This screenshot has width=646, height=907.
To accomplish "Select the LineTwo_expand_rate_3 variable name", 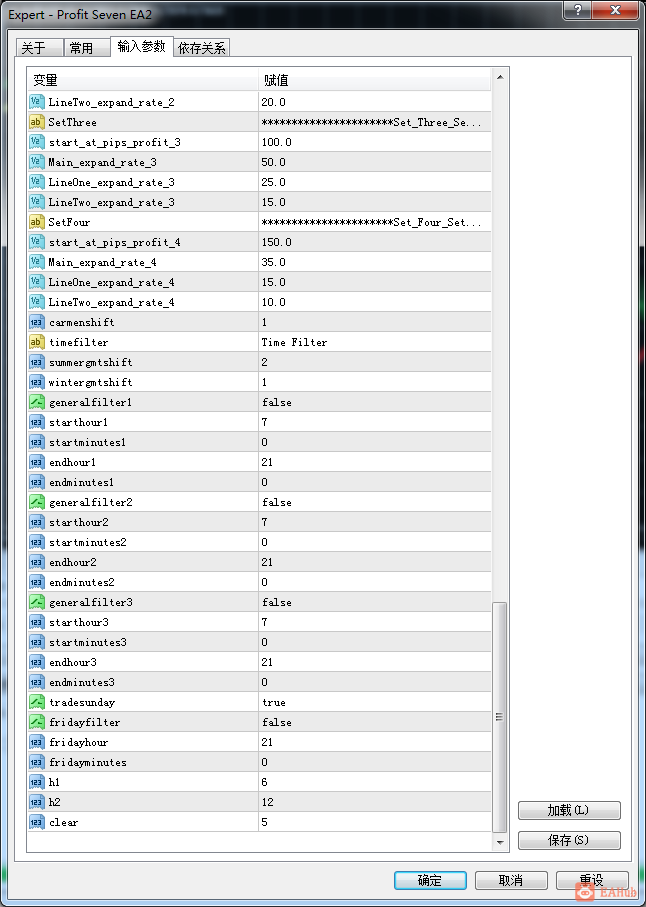I will tap(112, 202).
